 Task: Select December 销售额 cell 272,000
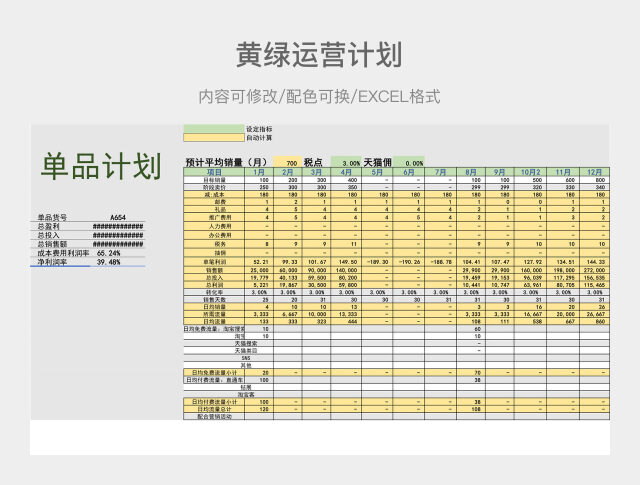[594, 270]
